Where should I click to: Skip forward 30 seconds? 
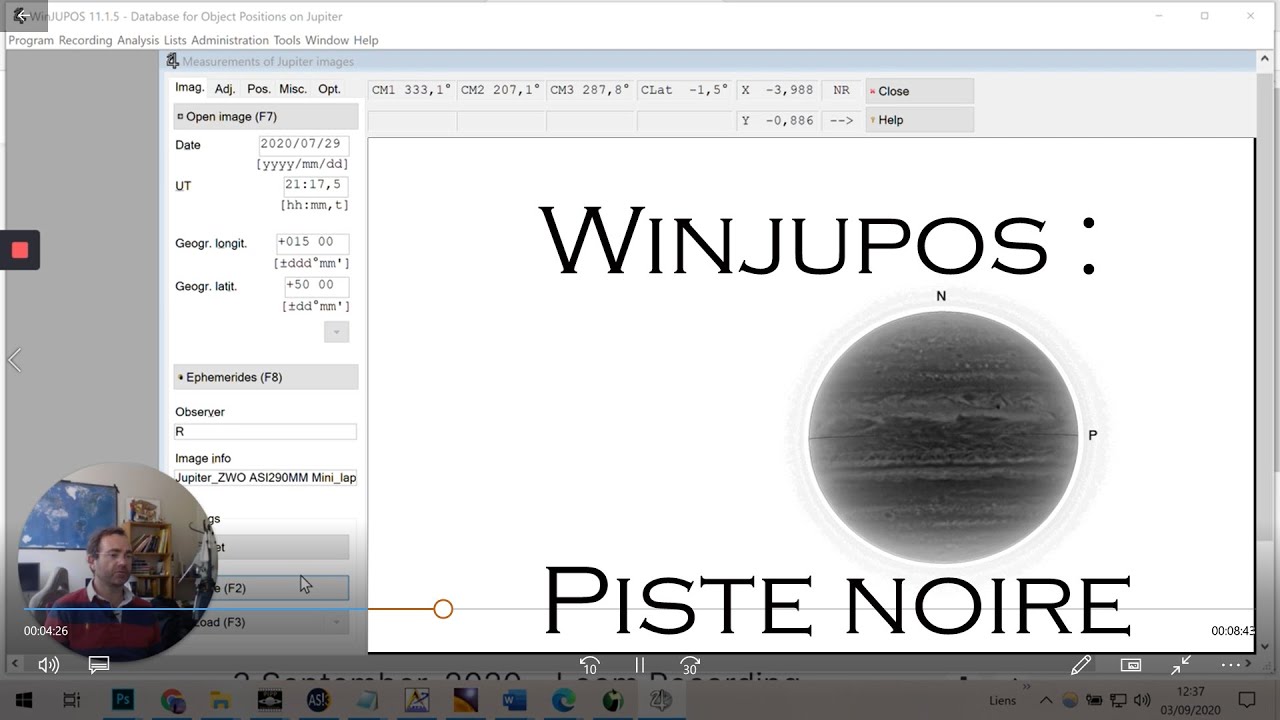pyautogui.click(x=690, y=665)
